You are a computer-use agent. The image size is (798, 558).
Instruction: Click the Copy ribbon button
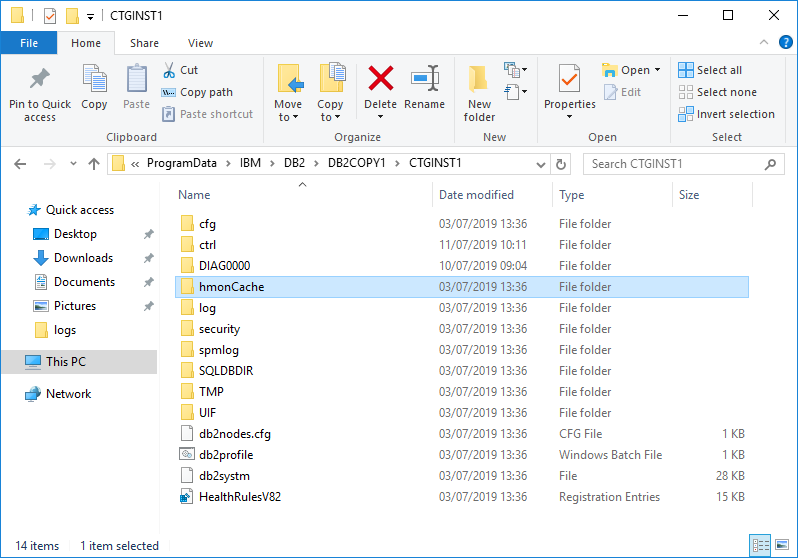[94, 87]
